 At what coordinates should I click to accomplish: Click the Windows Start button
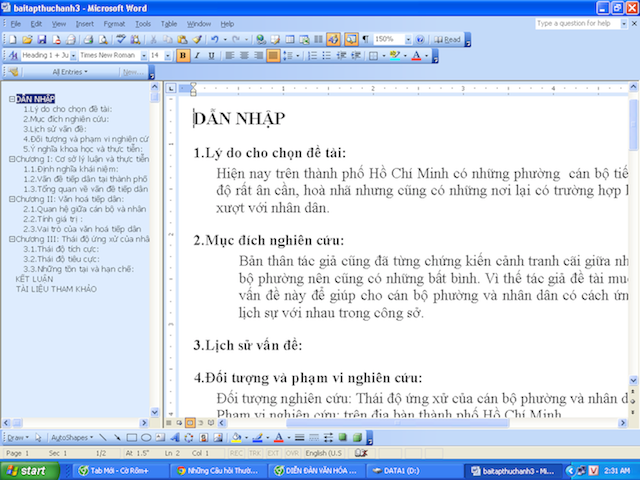30,471
